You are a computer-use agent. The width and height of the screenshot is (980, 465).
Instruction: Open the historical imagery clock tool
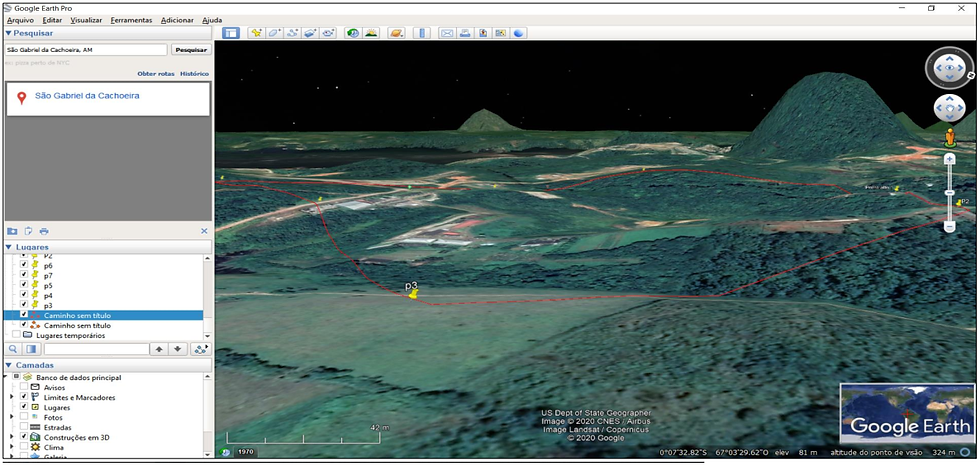[x=352, y=33]
